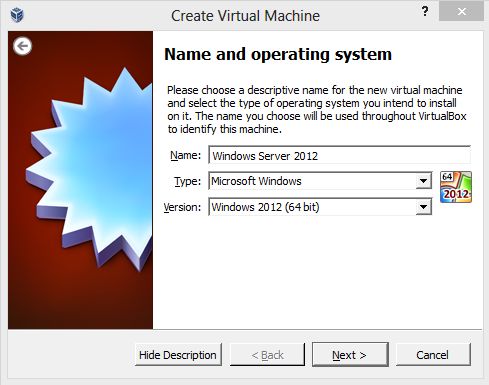
Task: Click the Type: label
Action: click(187, 181)
